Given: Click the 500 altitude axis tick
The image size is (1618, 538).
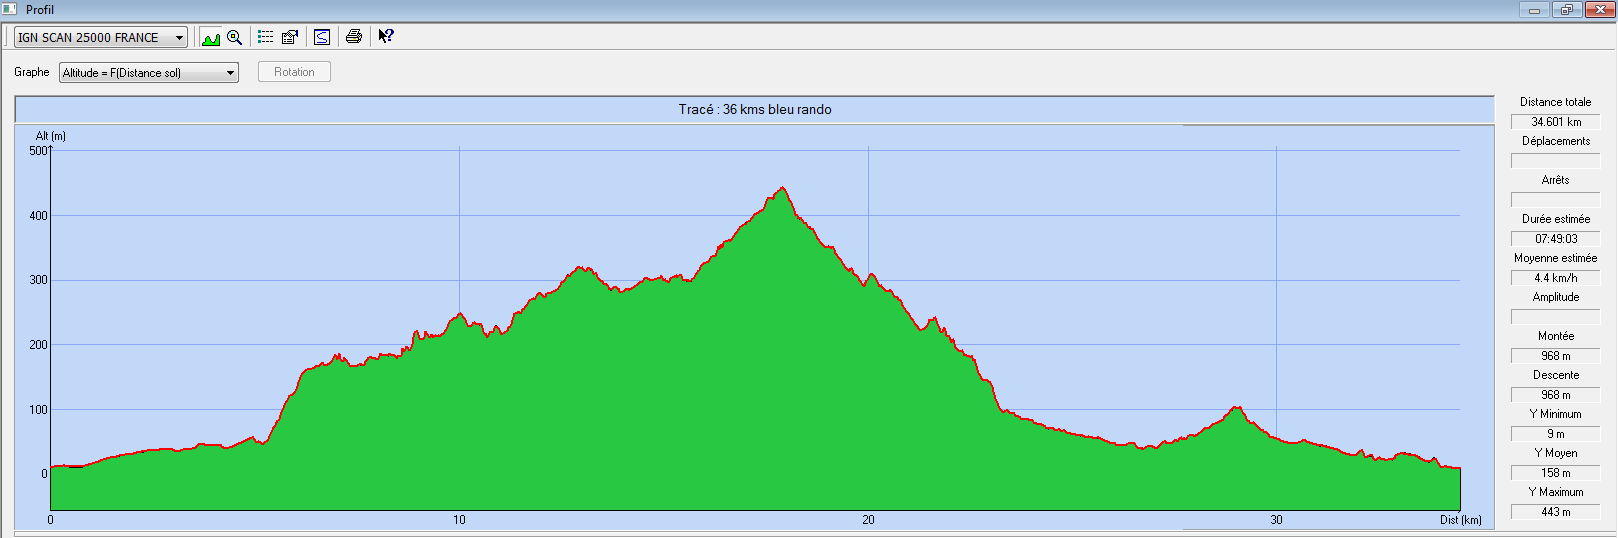Looking at the screenshot, I should pos(38,151).
